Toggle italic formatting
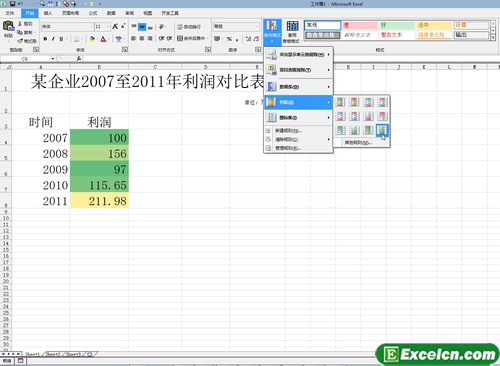 coord(53,39)
